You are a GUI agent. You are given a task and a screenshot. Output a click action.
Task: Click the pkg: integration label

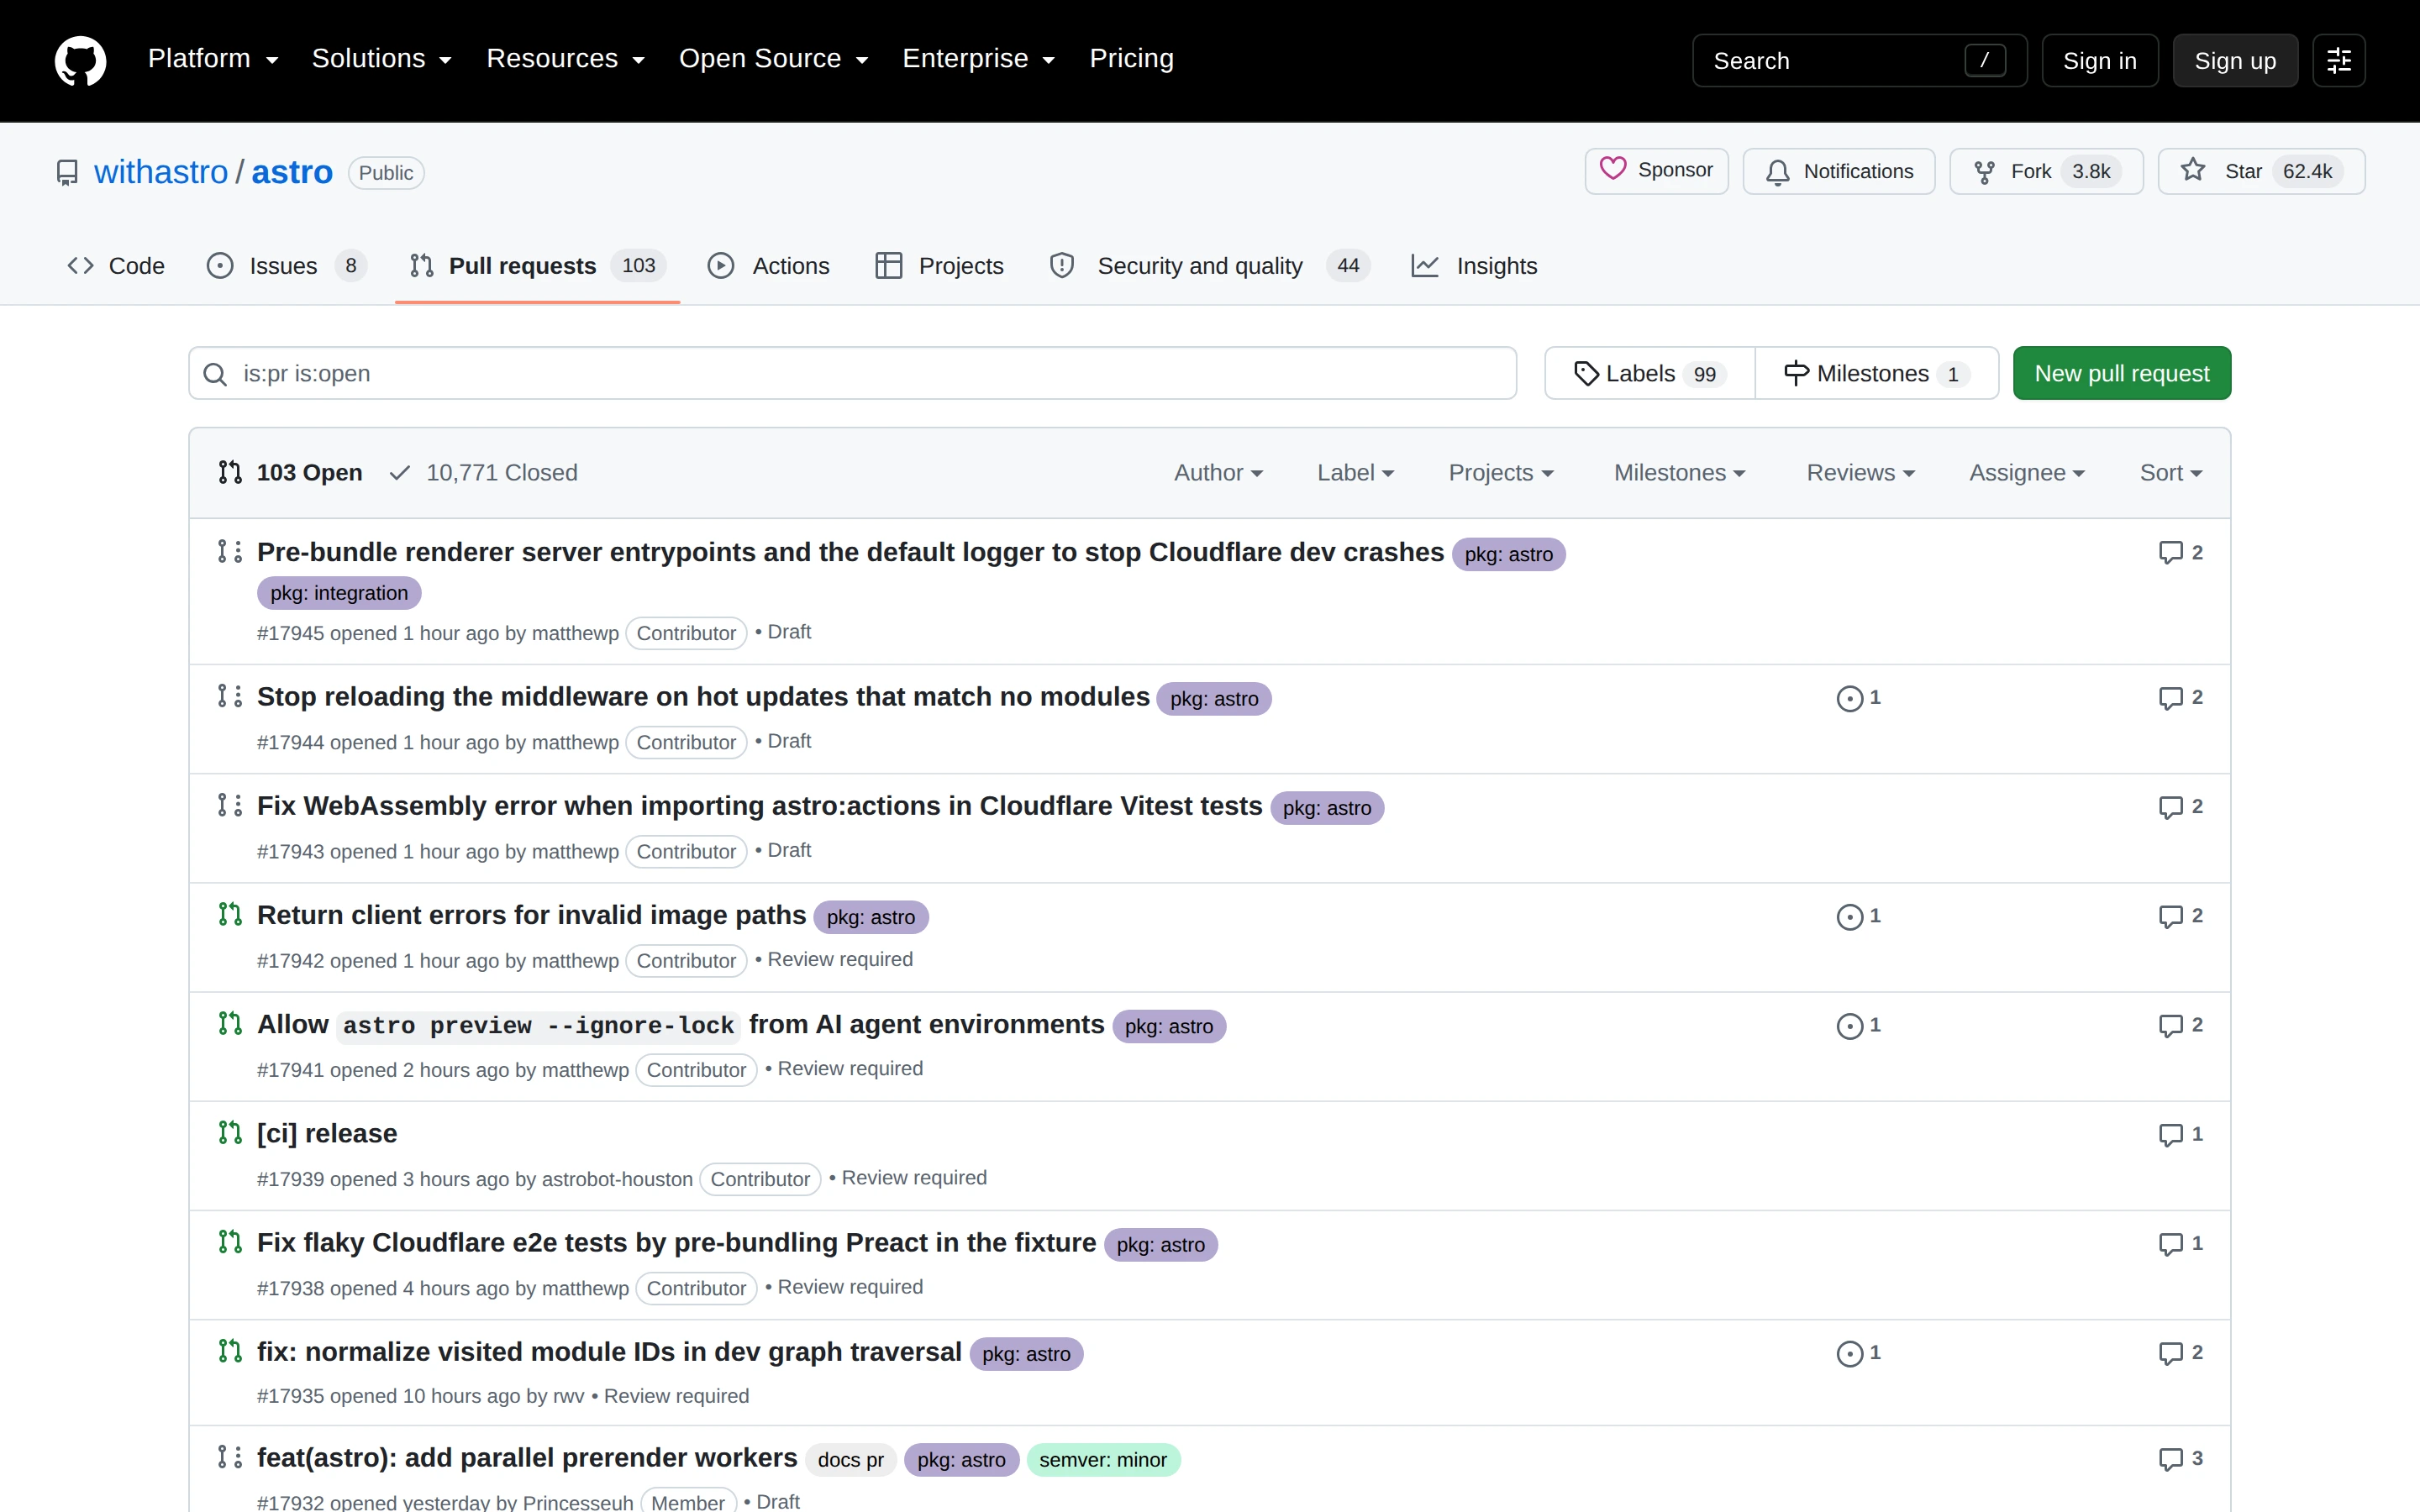point(339,593)
